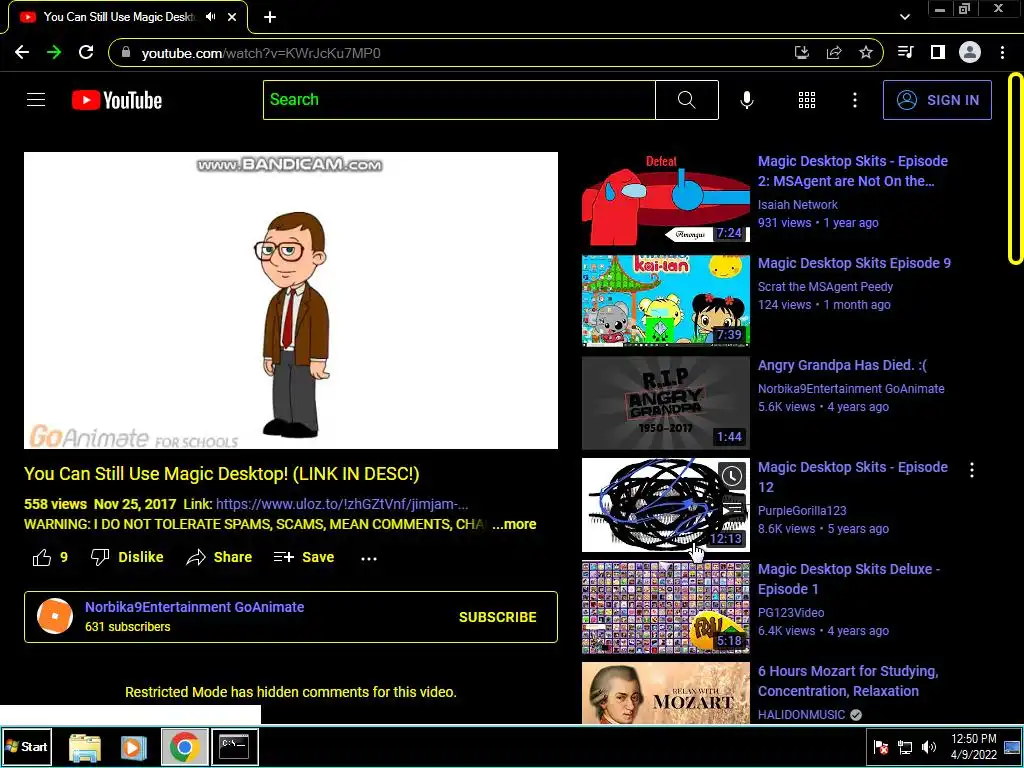Open Magic Desktop Skits Deluxe Episode 1 title

click(848, 579)
